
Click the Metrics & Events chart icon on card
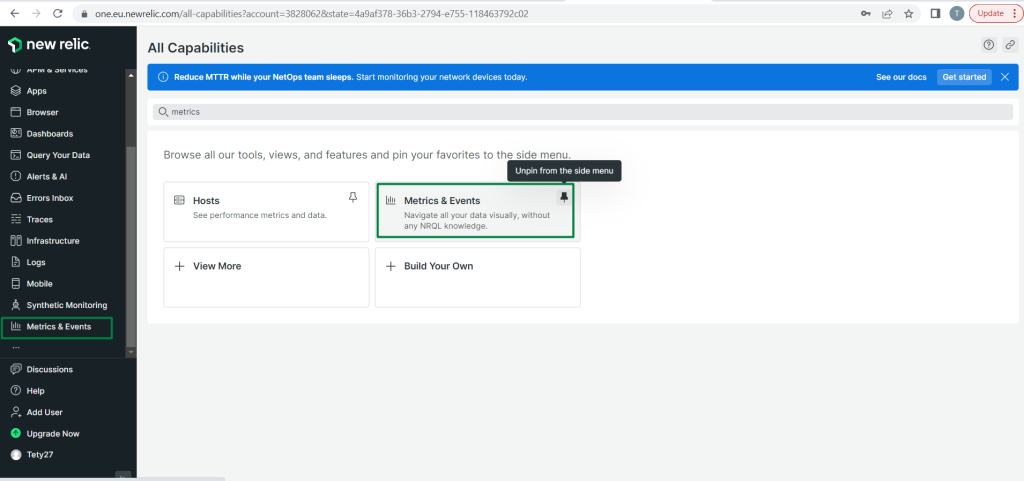pyautogui.click(x=391, y=200)
